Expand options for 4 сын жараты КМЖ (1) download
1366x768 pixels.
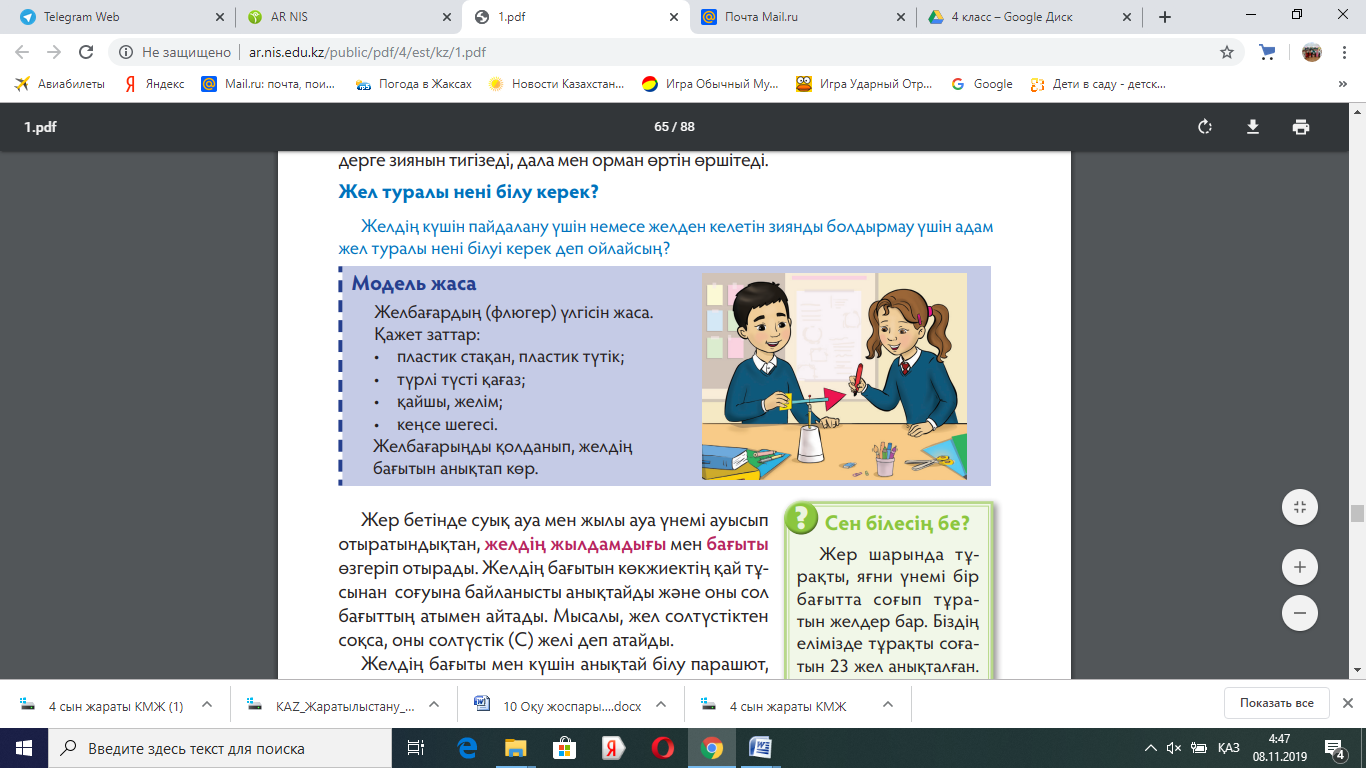click(x=207, y=704)
